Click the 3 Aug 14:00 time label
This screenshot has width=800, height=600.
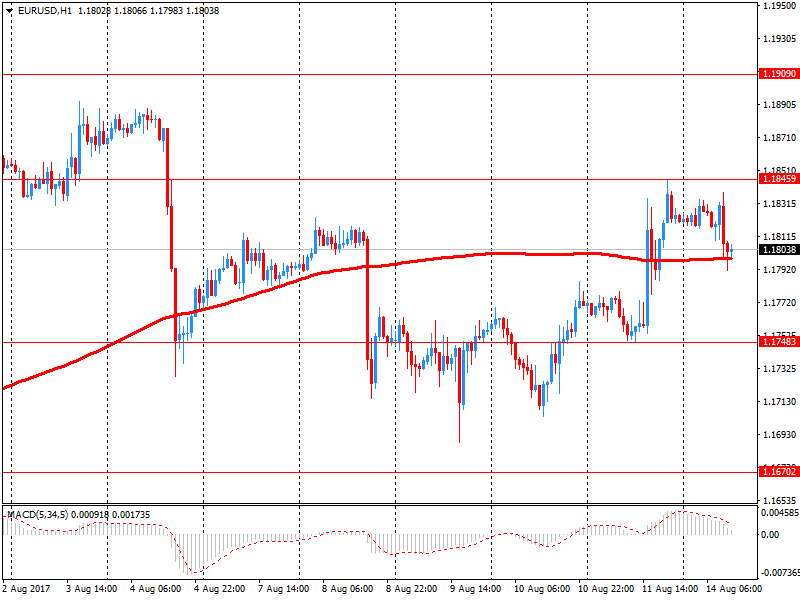coord(92,589)
